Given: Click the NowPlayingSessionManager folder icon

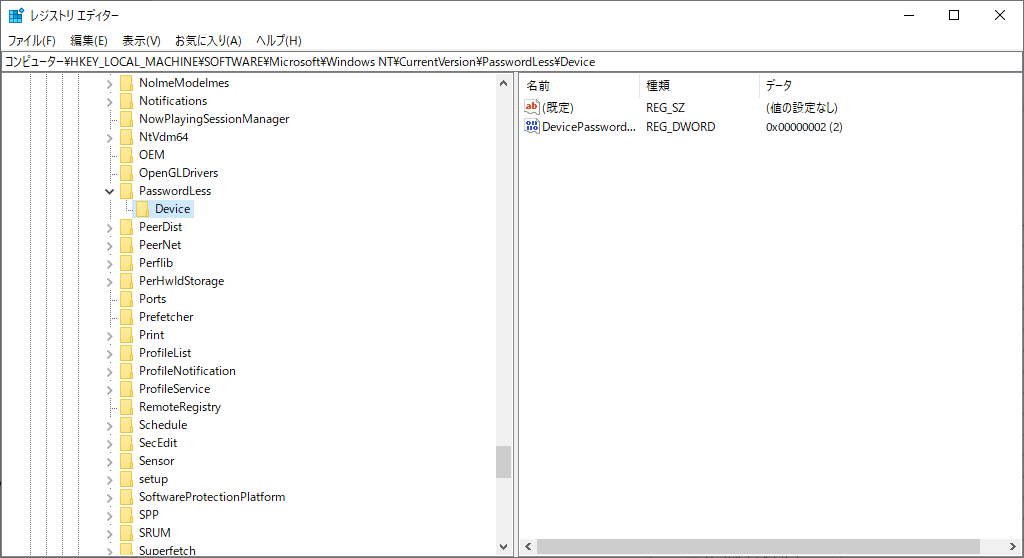Looking at the screenshot, I should [x=127, y=119].
